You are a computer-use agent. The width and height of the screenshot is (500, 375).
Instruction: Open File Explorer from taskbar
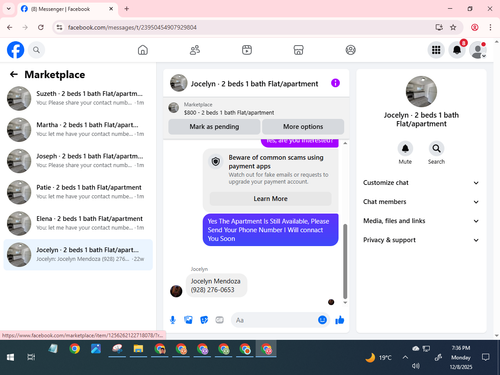pyautogui.click(x=138, y=349)
